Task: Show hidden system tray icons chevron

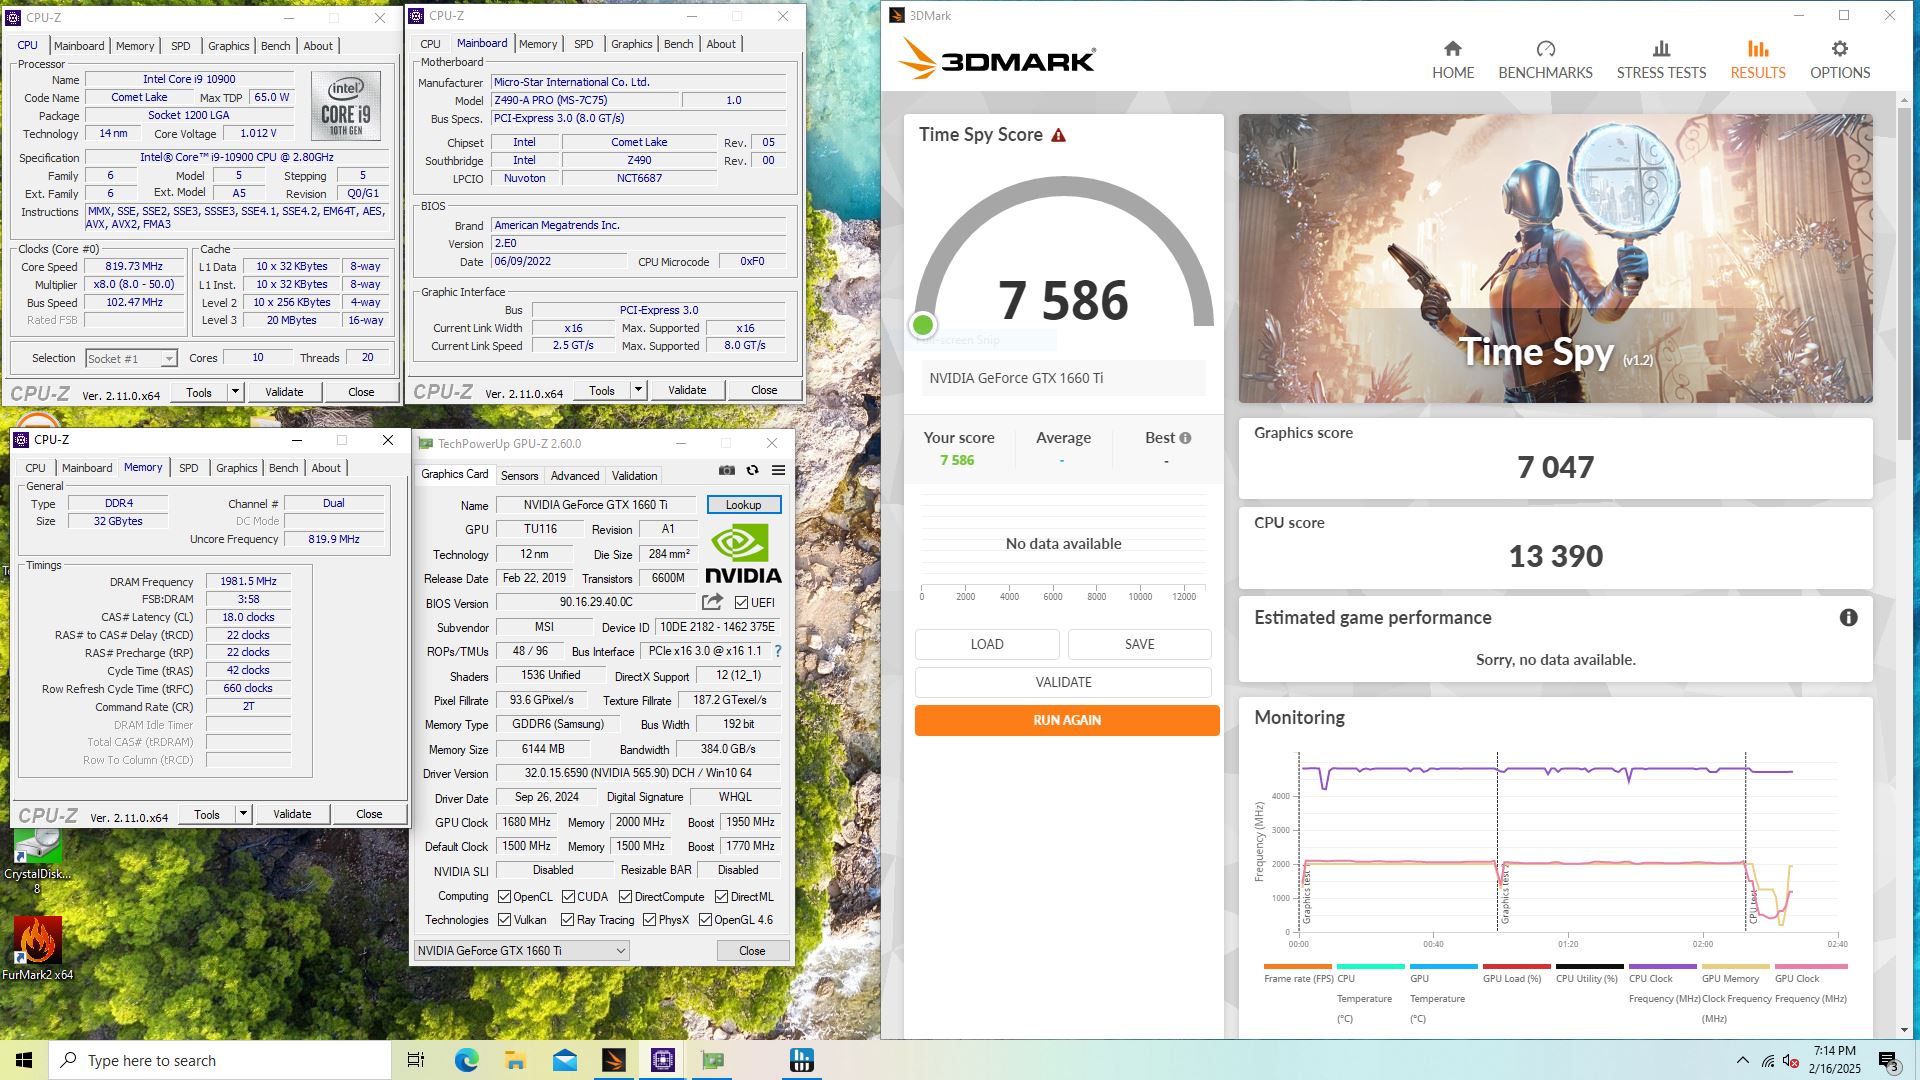Action: pos(1742,1060)
